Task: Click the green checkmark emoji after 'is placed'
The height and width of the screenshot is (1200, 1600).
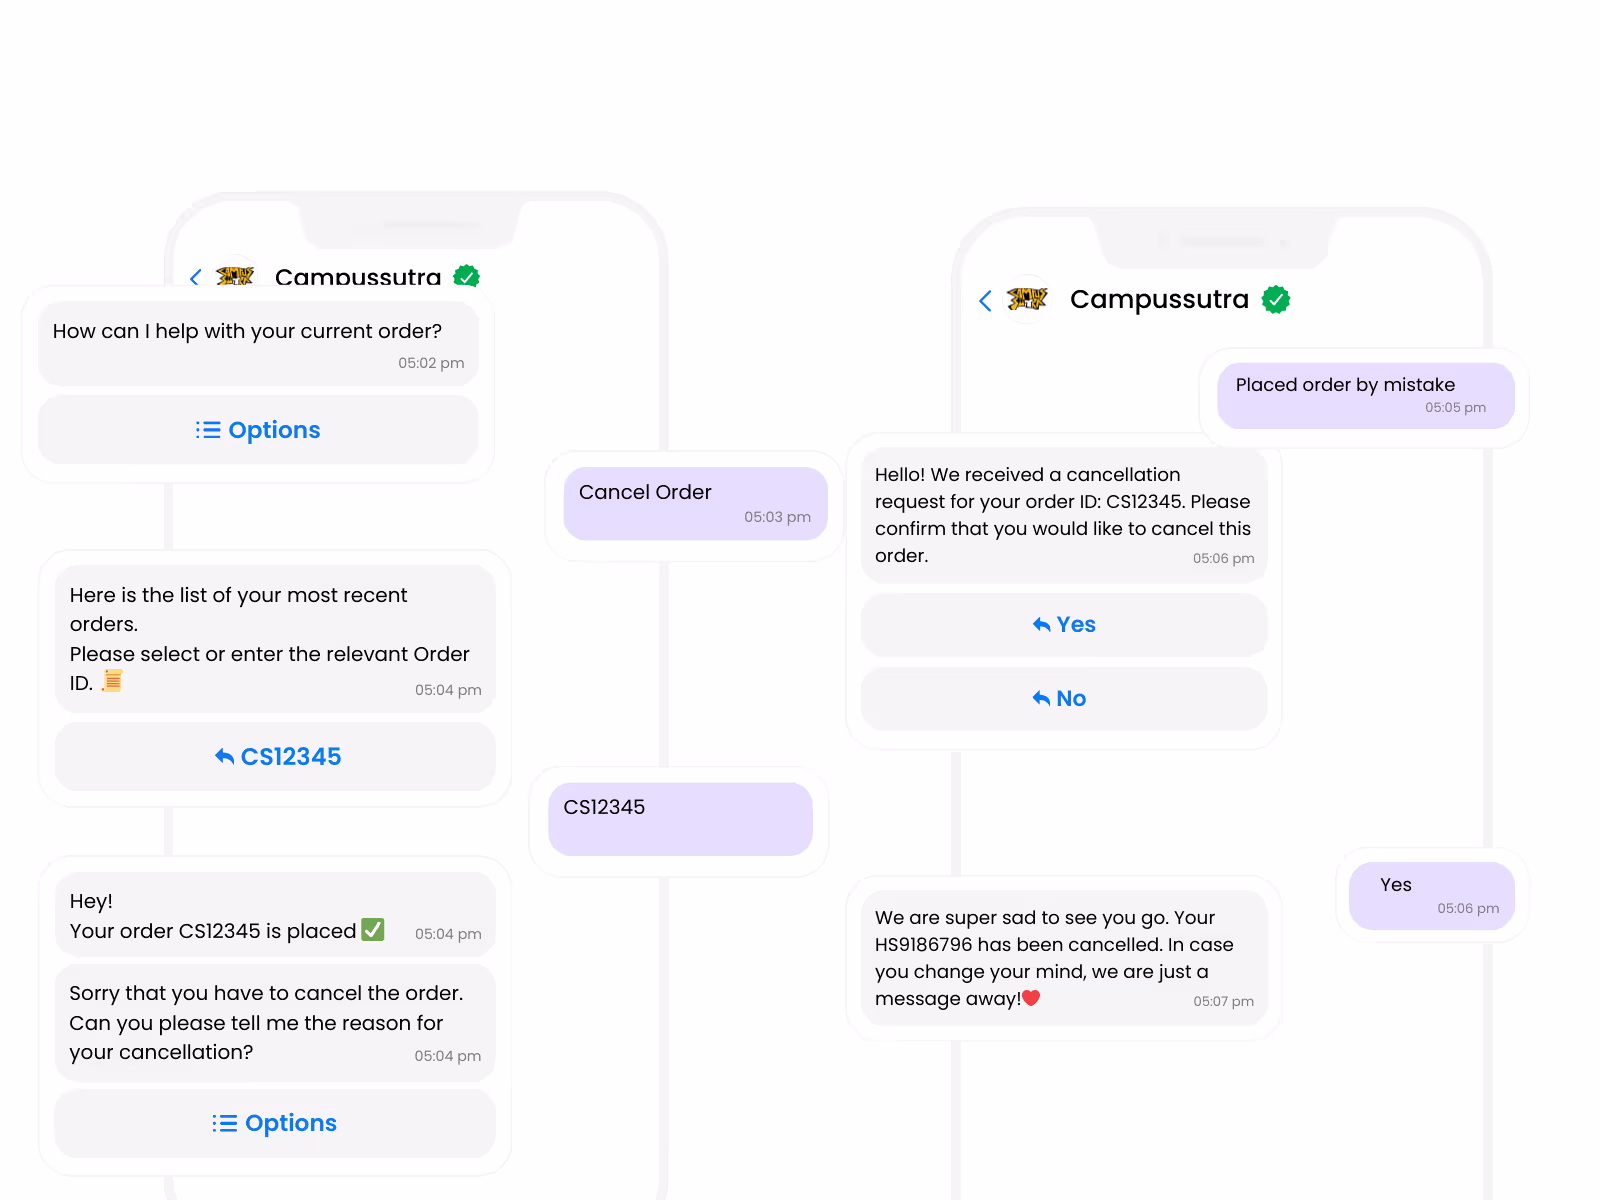Action: tap(373, 929)
